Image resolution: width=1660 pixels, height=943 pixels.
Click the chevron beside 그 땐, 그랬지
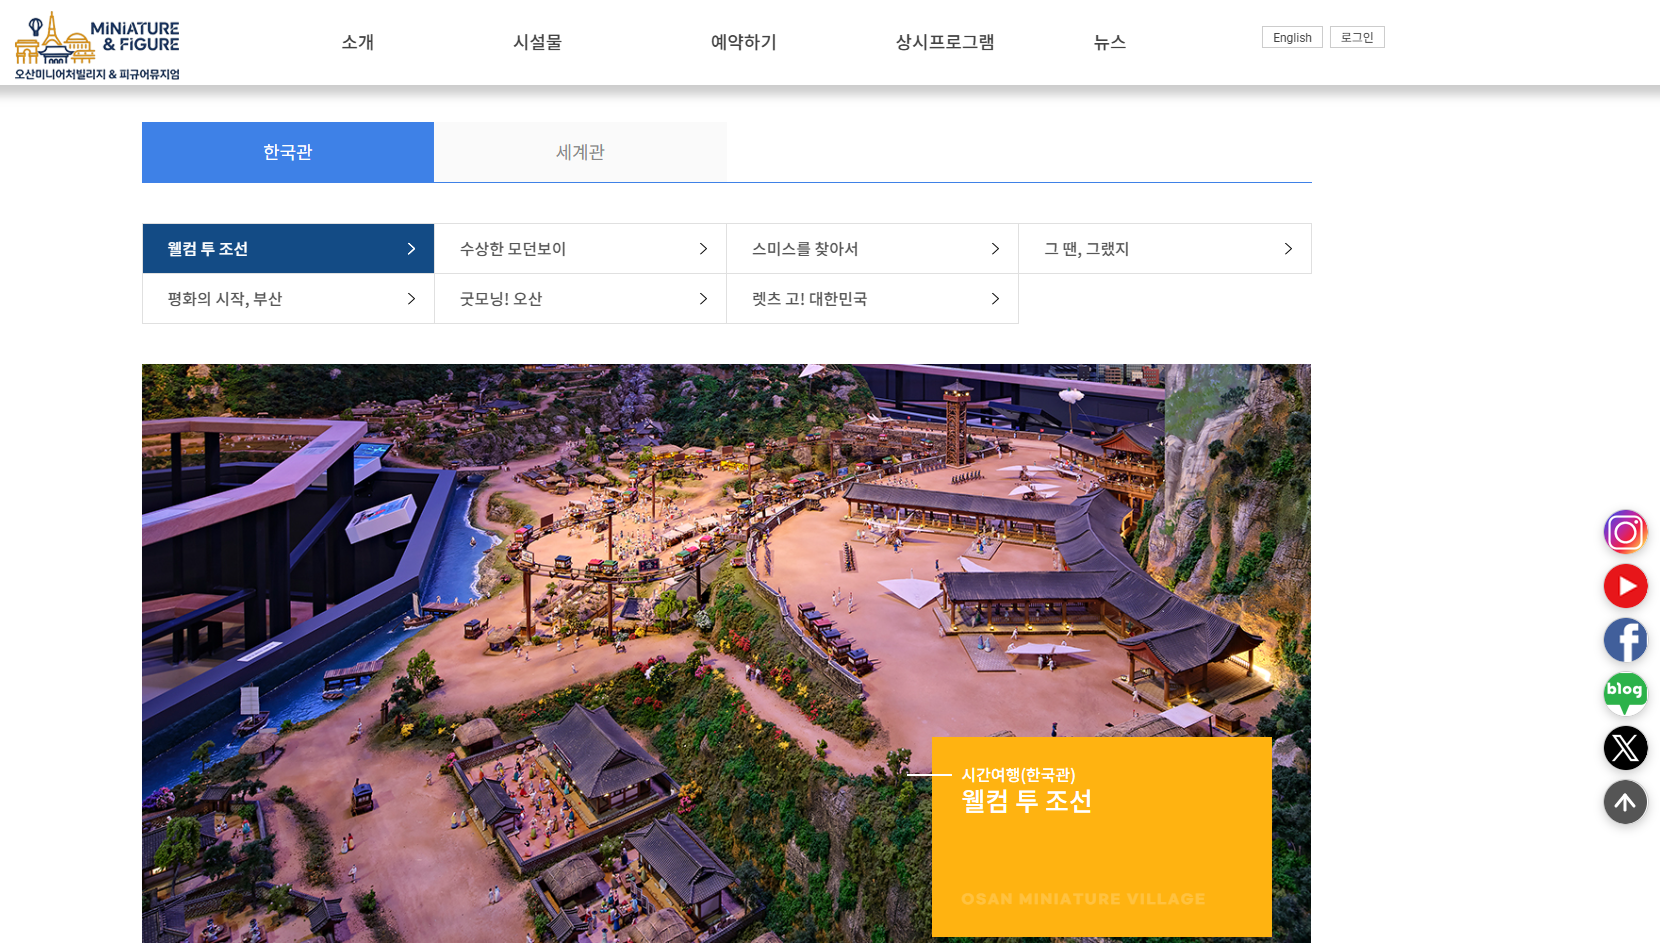pos(1288,249)
